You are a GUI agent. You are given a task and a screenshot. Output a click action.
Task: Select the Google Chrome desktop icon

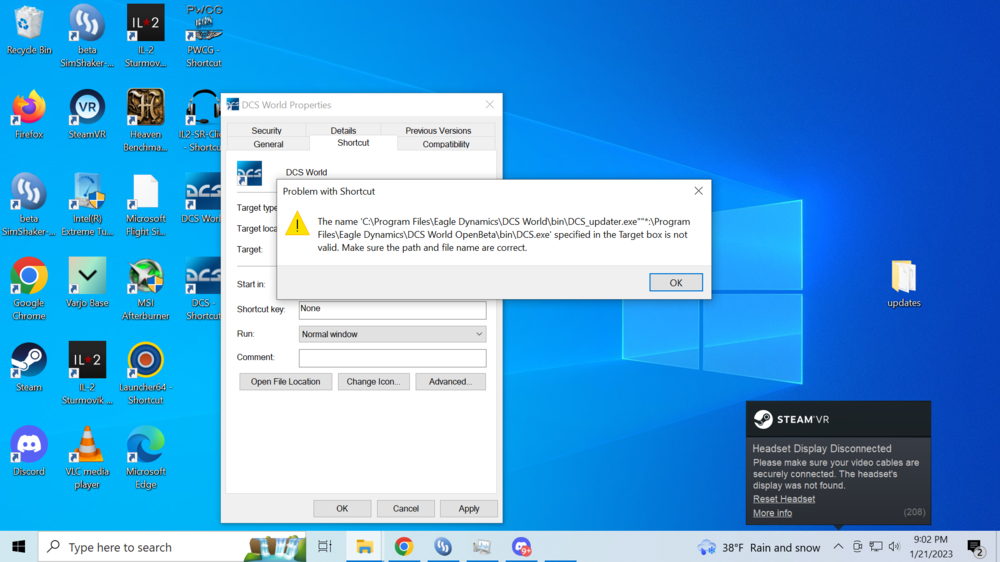coord(29,289)
